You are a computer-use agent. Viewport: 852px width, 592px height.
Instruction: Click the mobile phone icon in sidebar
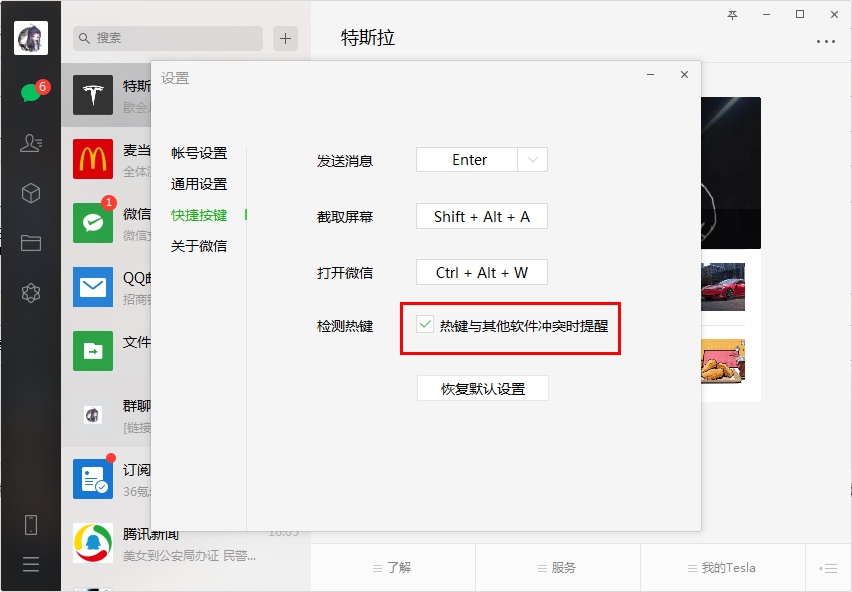tap(30, 524)
